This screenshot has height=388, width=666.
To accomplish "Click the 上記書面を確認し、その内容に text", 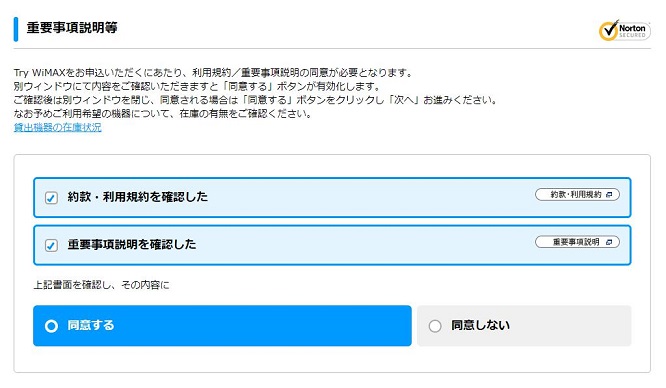I will pos(101,285).
